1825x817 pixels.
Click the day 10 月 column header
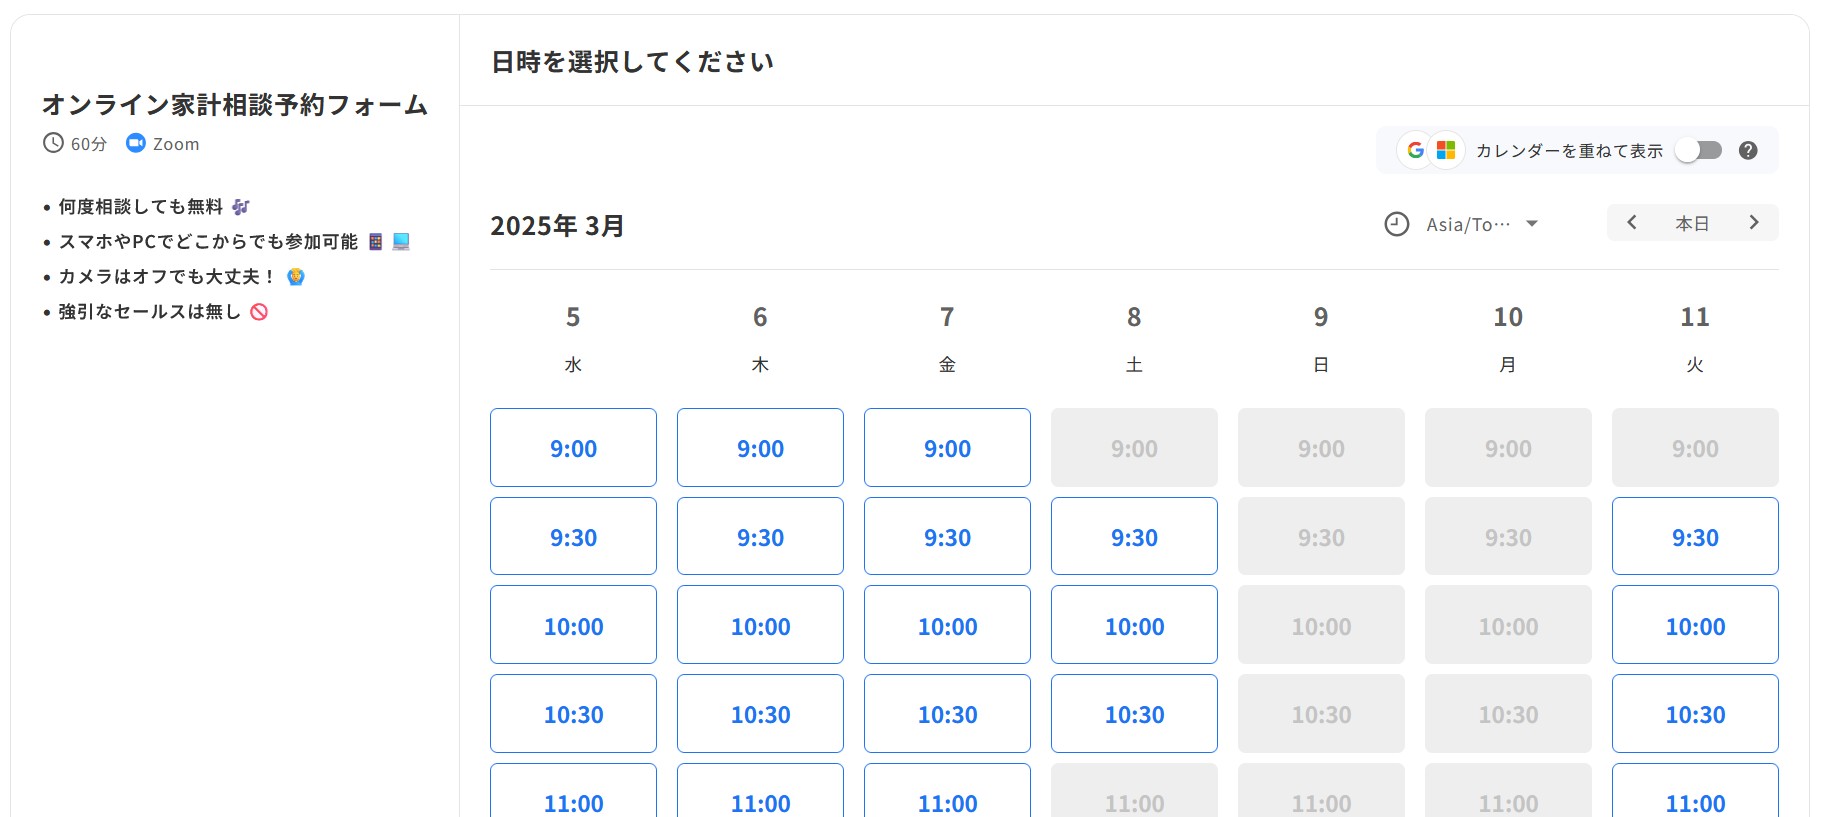click(x=1508, y=339)
